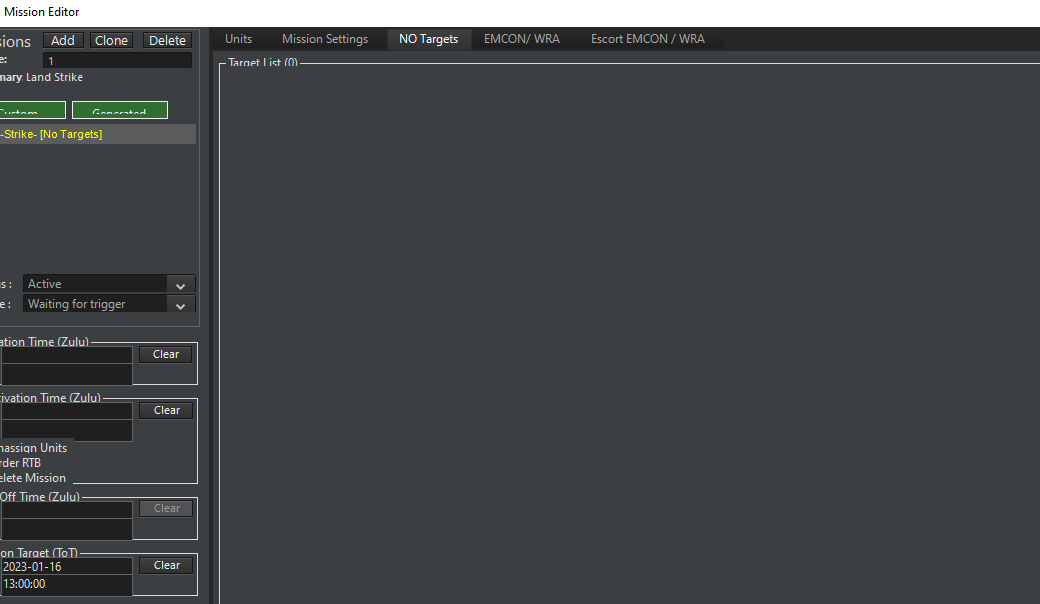Select the green Generated button
Screen dimensions: 1040x604
click(119, 110)
